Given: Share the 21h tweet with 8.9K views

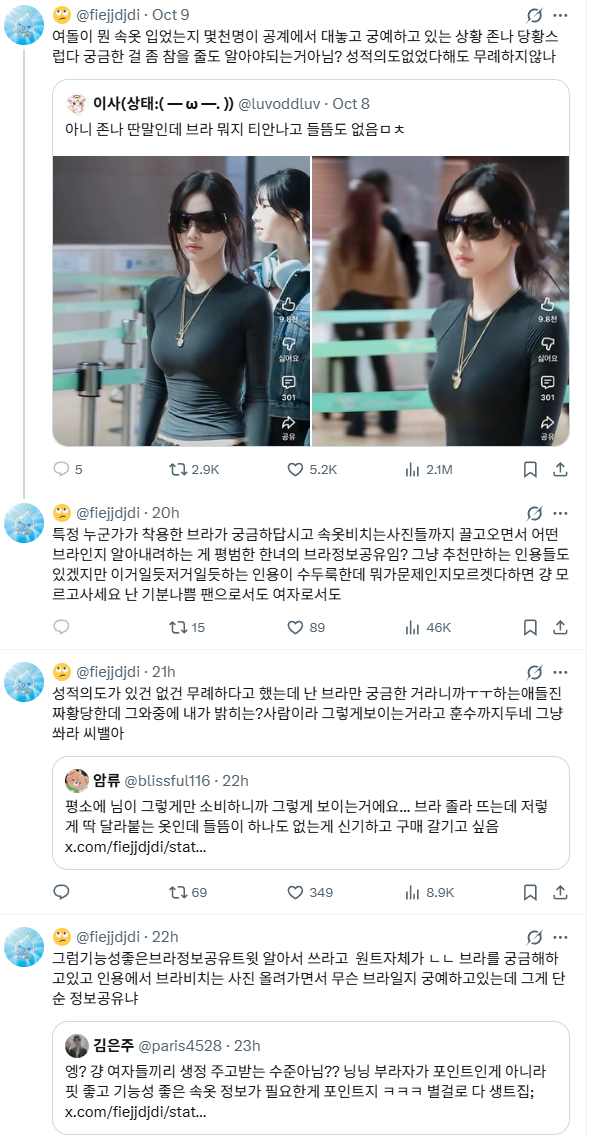Looking at the screenshot, I should [560, 892].
